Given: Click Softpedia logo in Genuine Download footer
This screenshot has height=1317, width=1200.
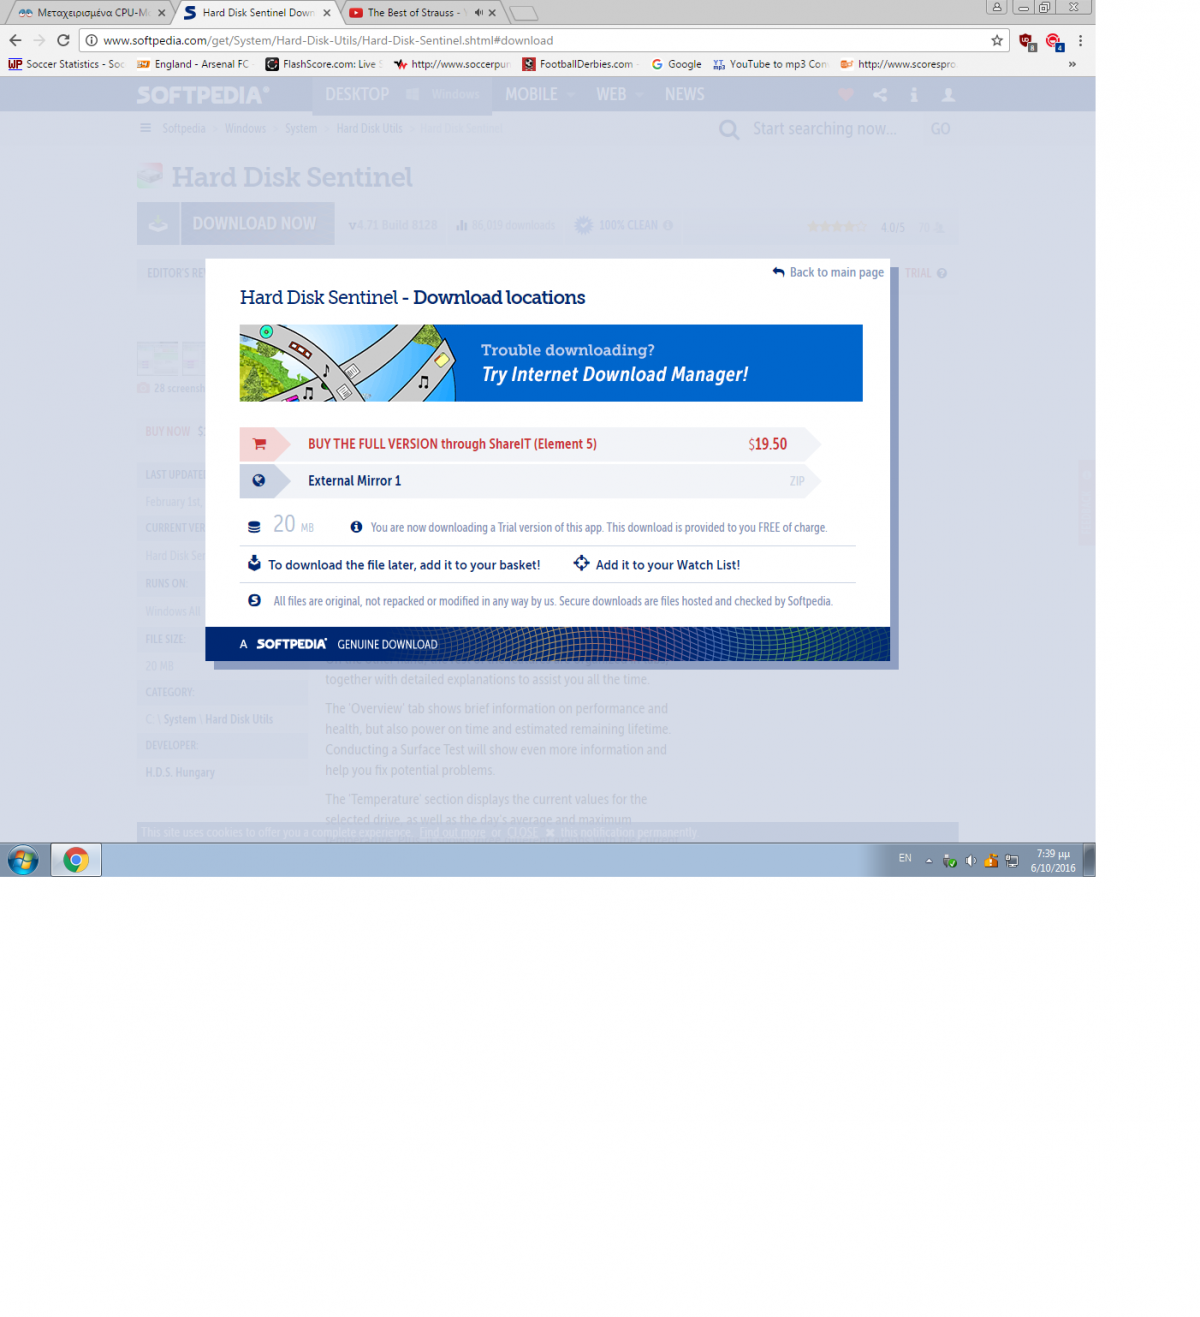Looking at the screenshot, I should tap(291, 644).
